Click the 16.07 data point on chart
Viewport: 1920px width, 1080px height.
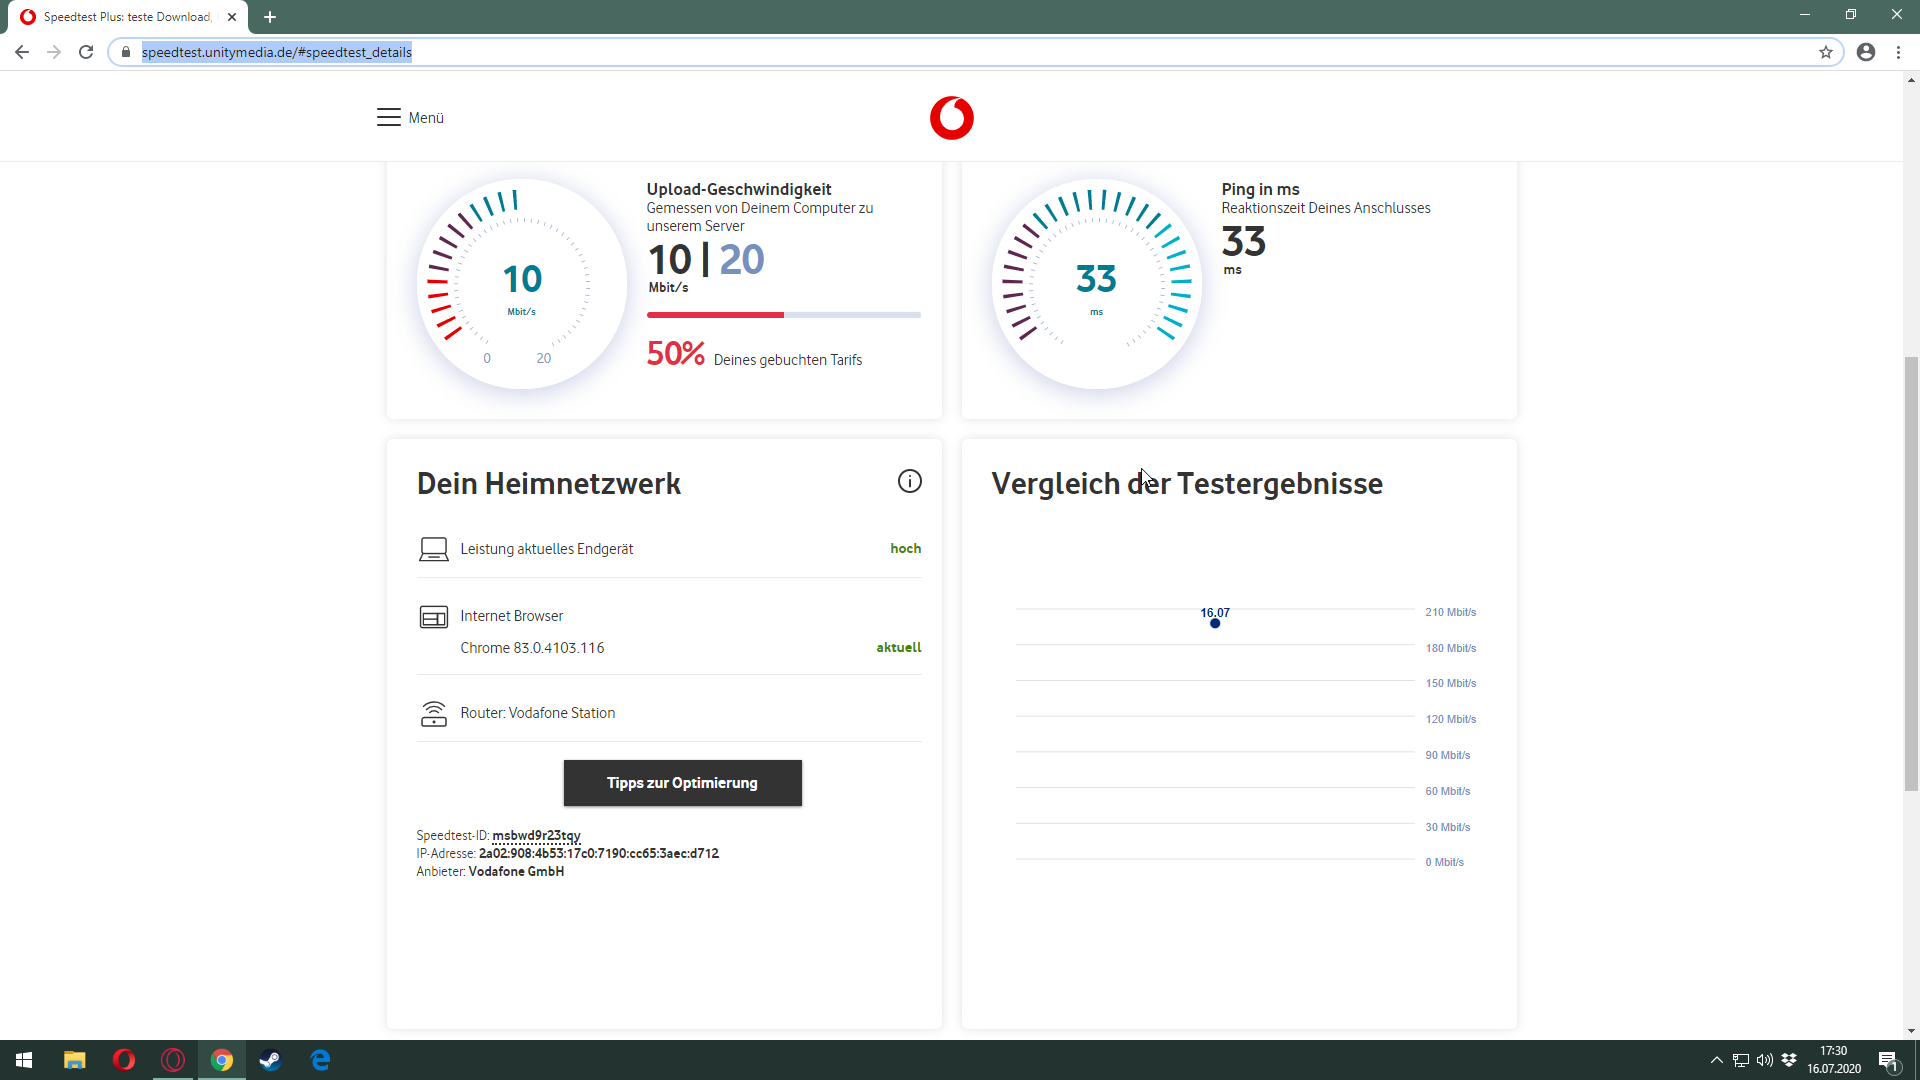pos(1215,623)
